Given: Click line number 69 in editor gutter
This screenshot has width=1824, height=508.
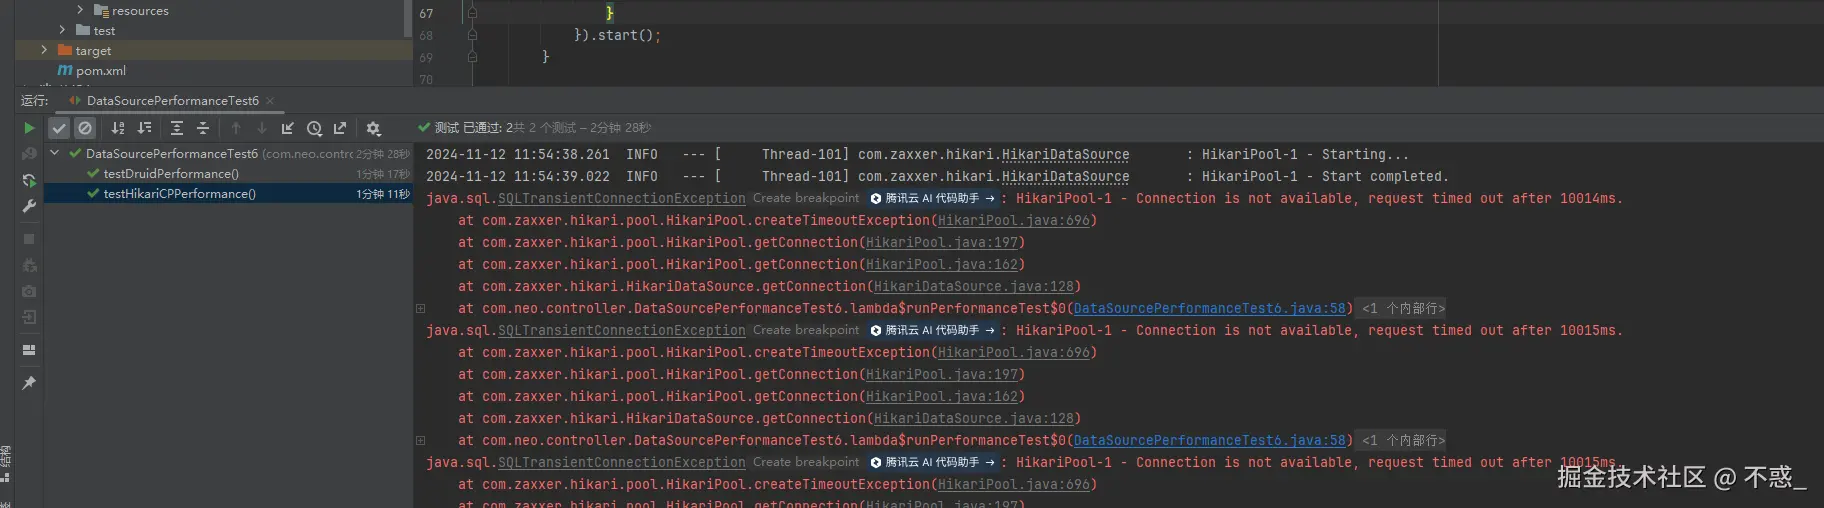Looking at the screenshot, I should tap(426, 58).
